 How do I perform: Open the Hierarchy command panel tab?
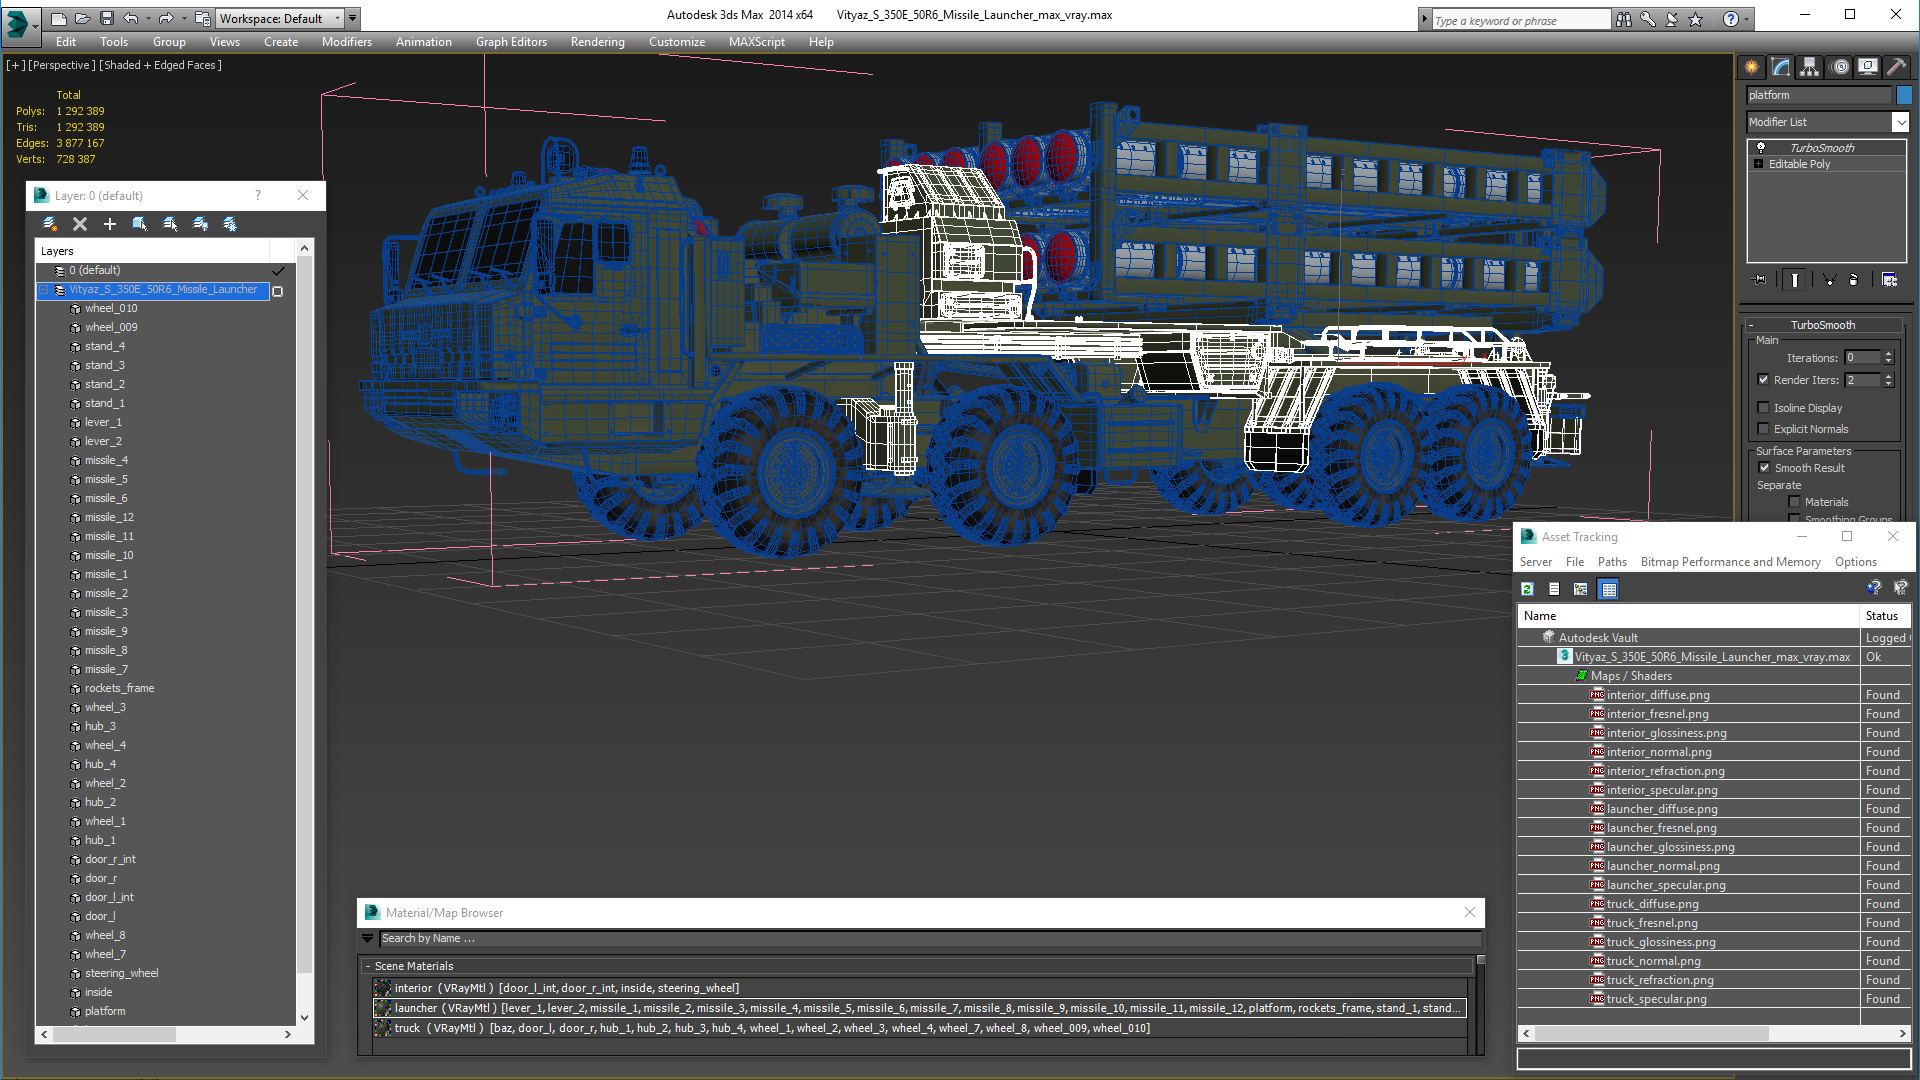click(1809, 67)
